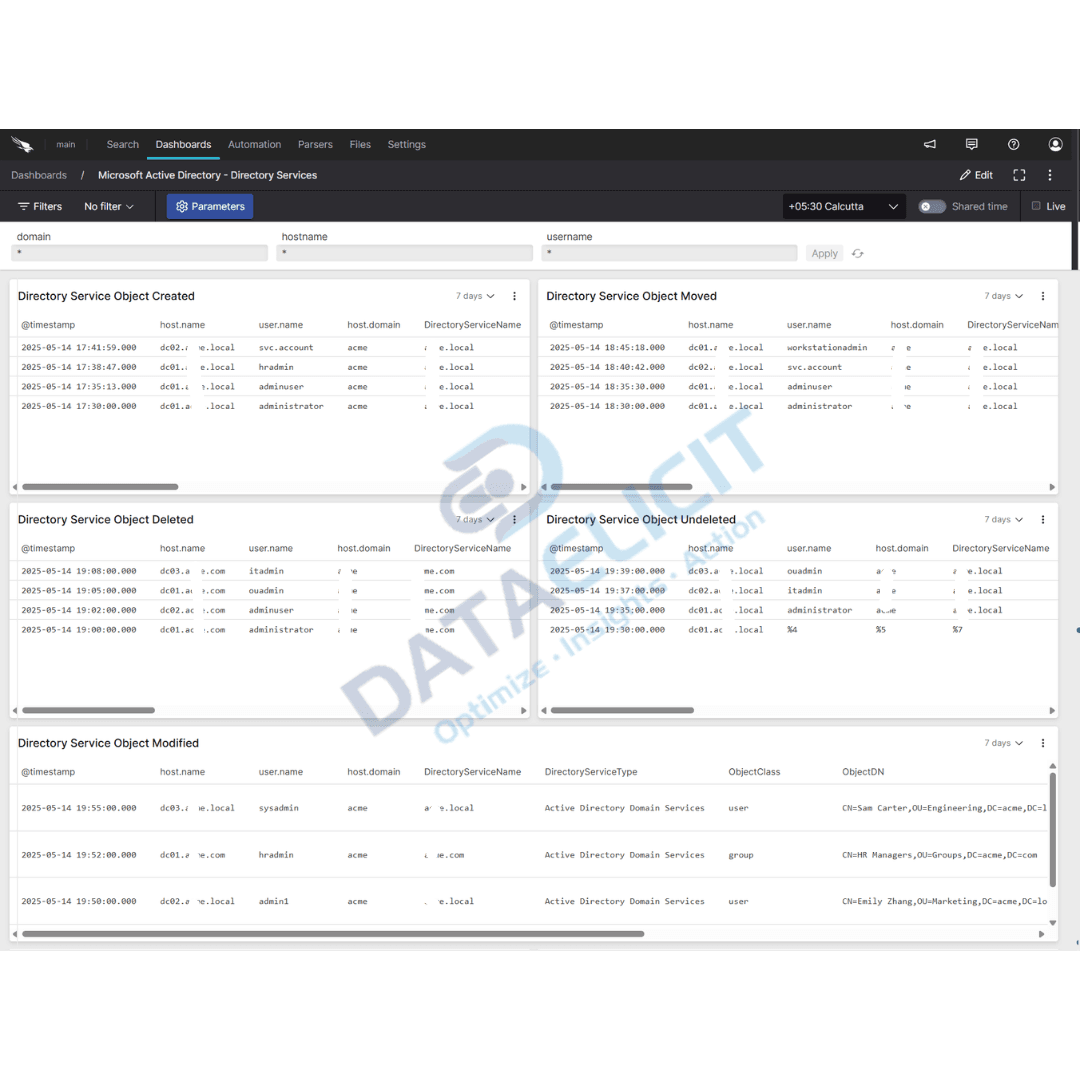Image resolution: width=1080 pixels, height=1080 pixels.
Task: Click Edit to modify the dashboard
Action: tap(975, 175)
